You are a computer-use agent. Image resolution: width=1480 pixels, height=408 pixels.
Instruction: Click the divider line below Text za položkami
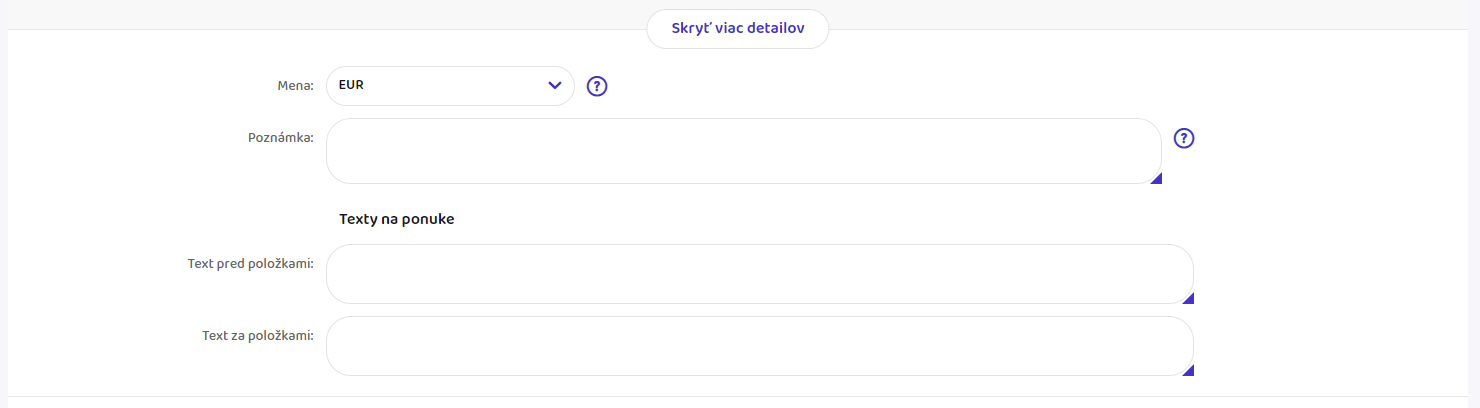(x=740, y=396)
